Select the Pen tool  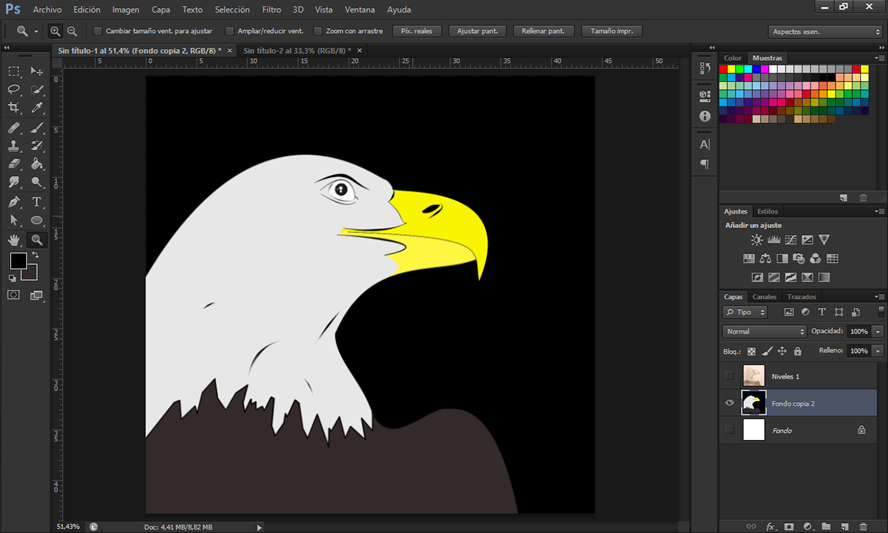[14, 202]
